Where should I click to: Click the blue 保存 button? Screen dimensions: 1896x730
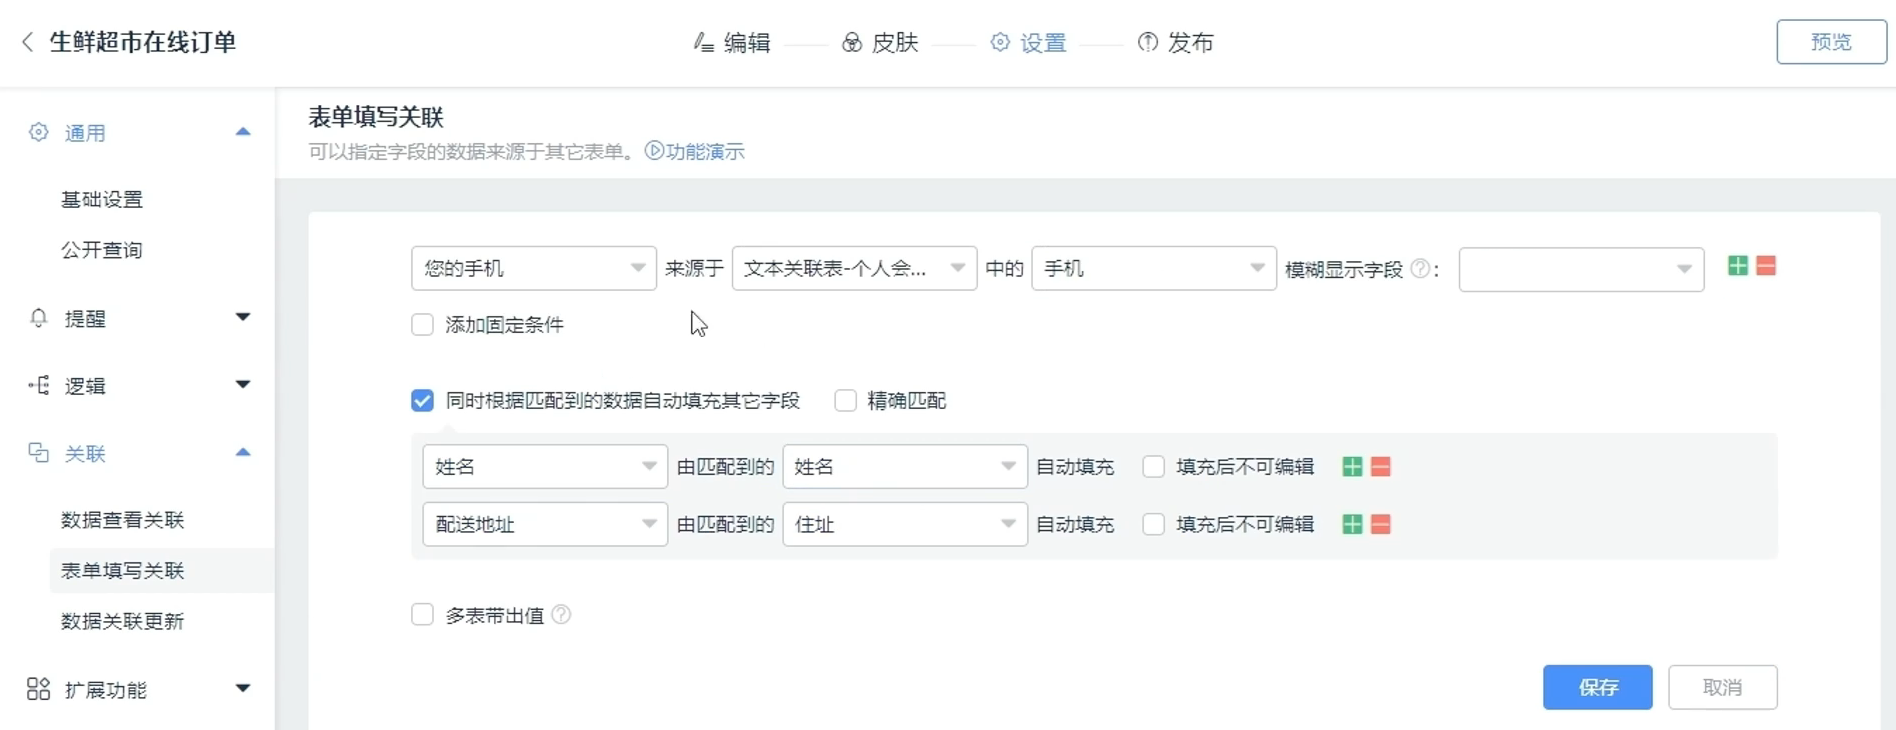tap(1597, 688)
